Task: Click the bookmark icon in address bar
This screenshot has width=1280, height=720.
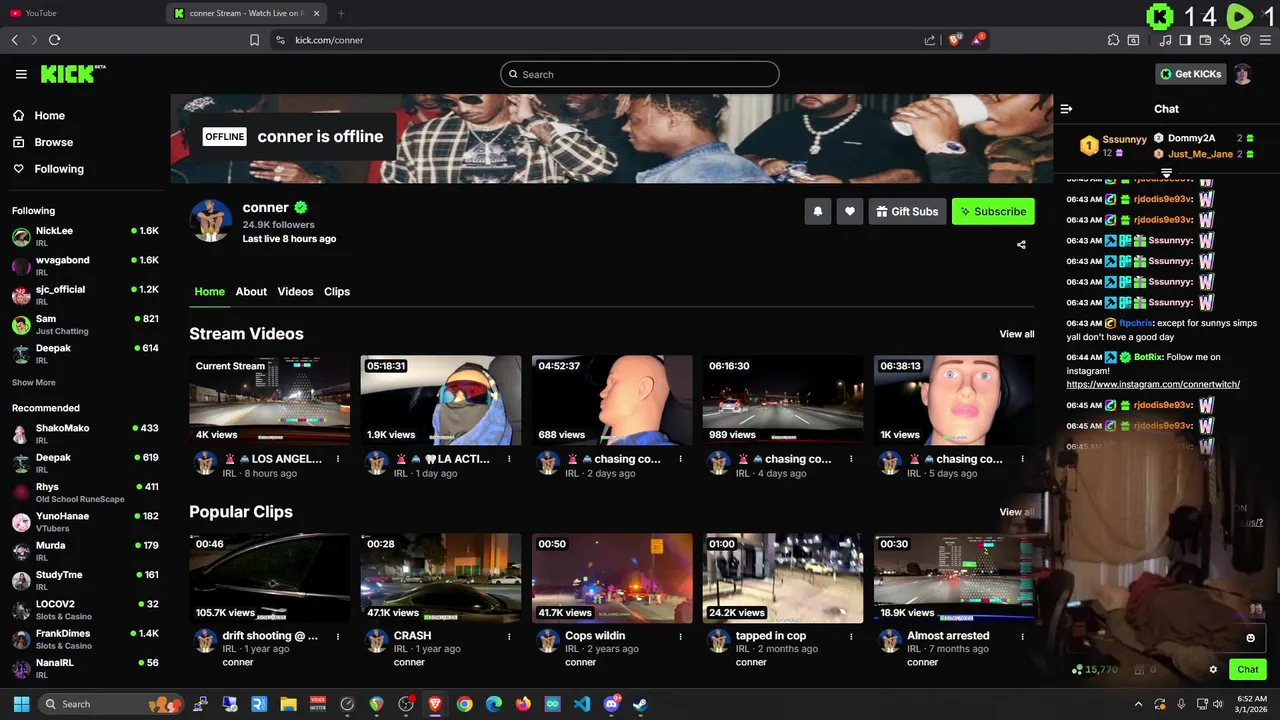Action: [x=254, y=40]
